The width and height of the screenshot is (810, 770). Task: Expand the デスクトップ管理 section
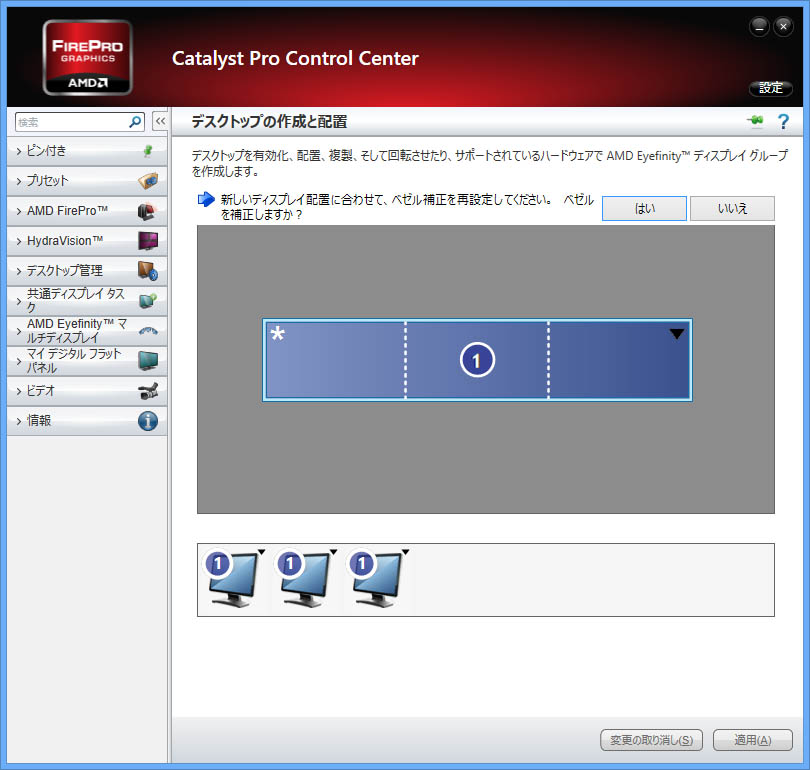point(87,271)
